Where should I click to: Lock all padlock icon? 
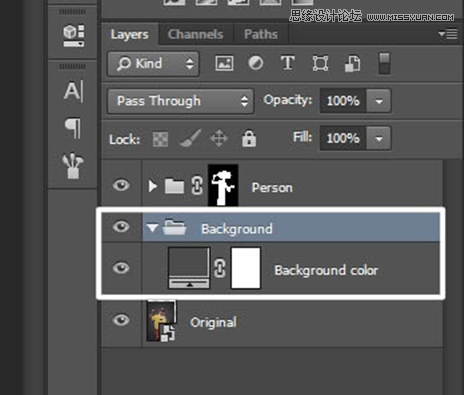pyautogui.click(x=249, y=138)
